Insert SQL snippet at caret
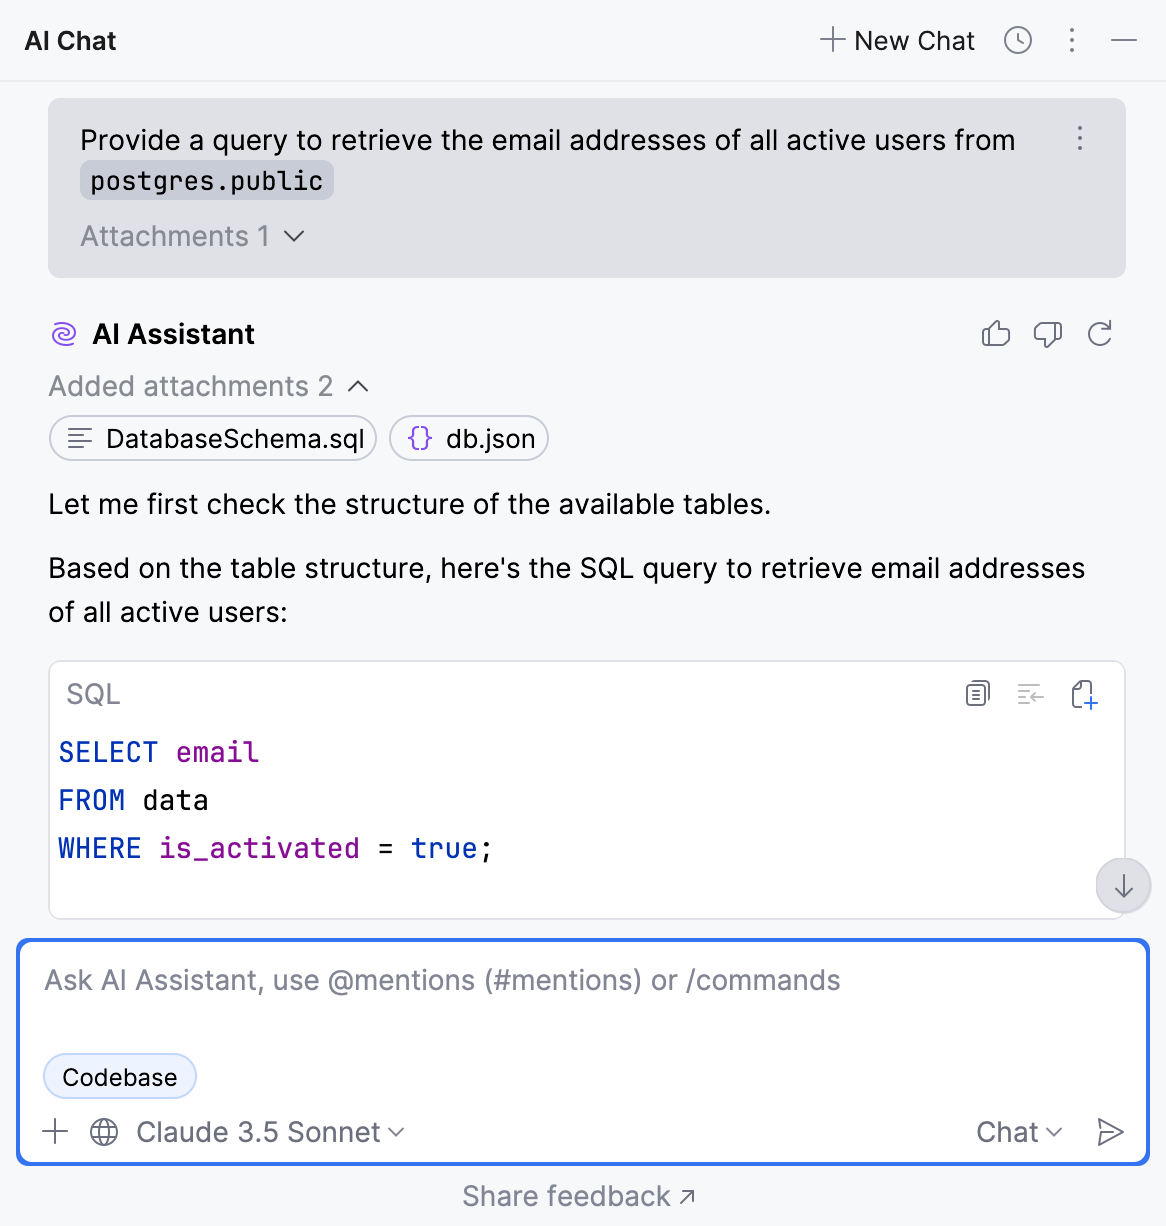1166x1226 pixels. coord(1030,693)
